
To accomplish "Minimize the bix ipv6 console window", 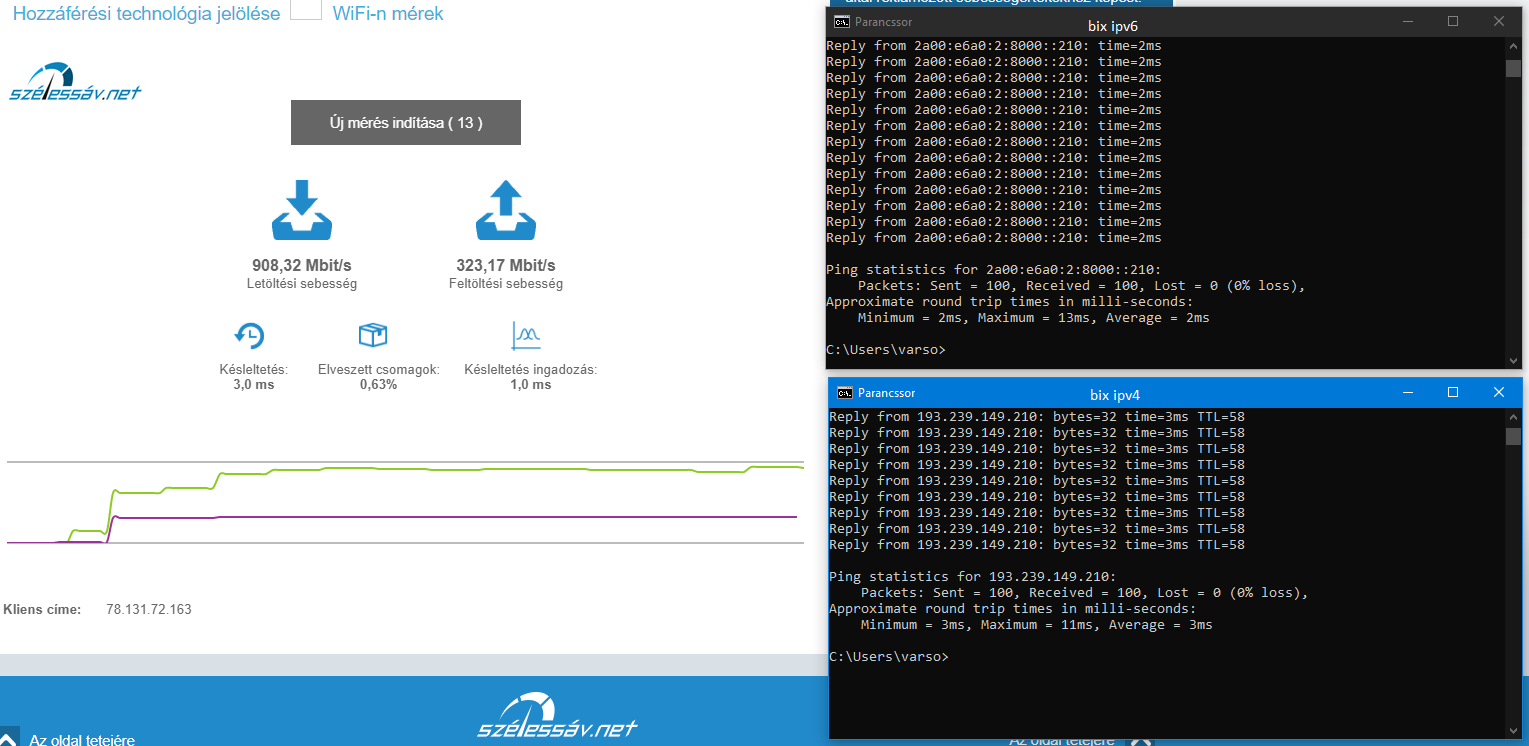I will pos(1407,22).
